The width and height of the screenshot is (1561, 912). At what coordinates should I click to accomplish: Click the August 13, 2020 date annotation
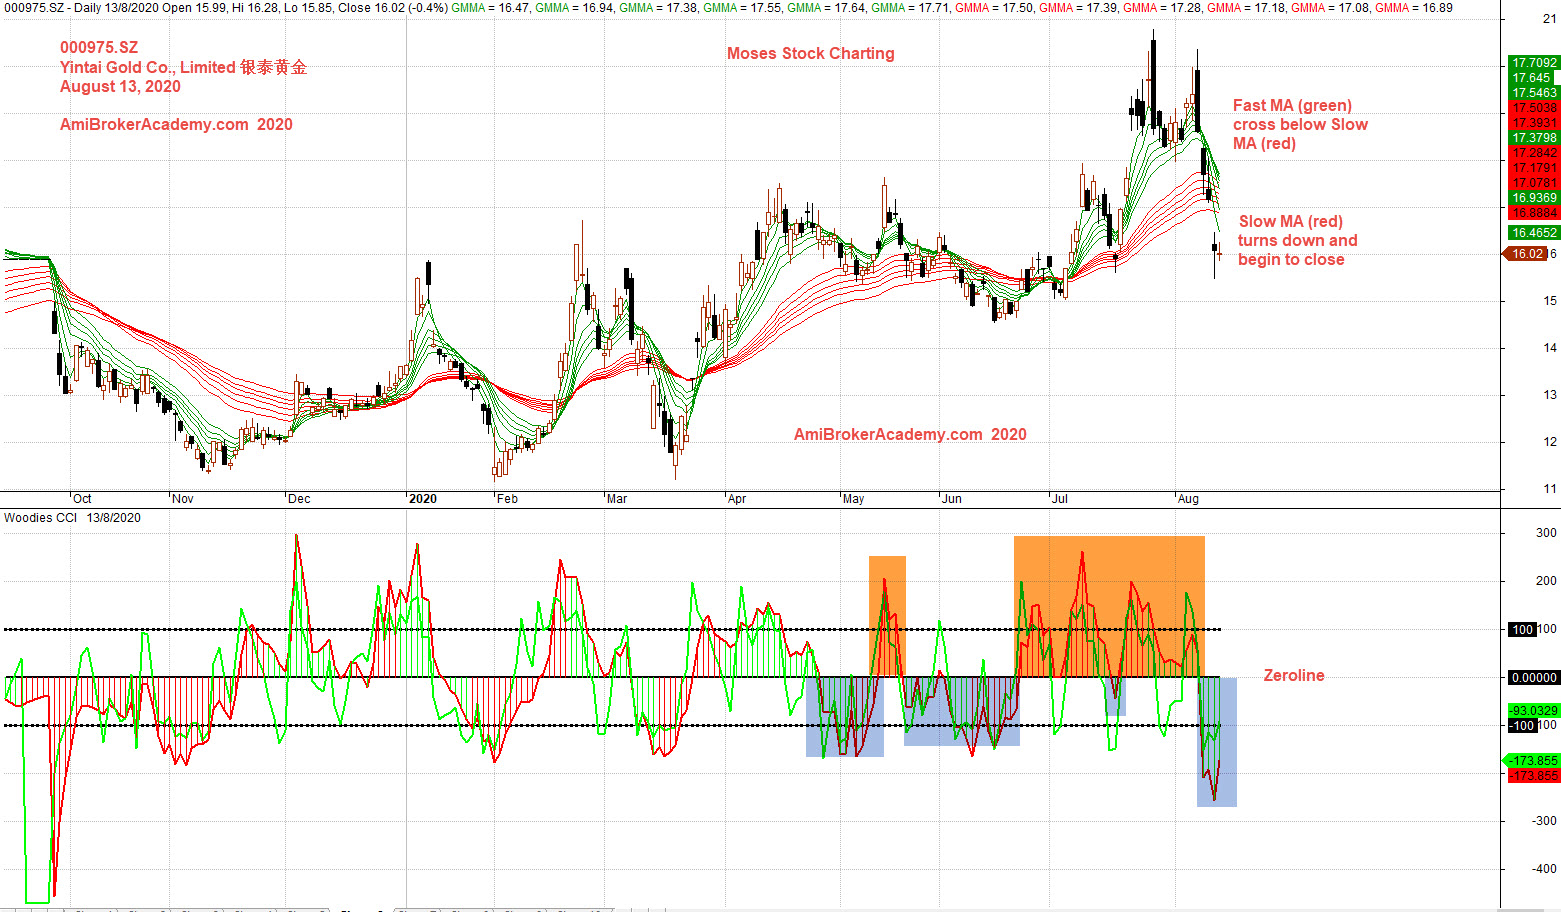[x=120, y=87]
